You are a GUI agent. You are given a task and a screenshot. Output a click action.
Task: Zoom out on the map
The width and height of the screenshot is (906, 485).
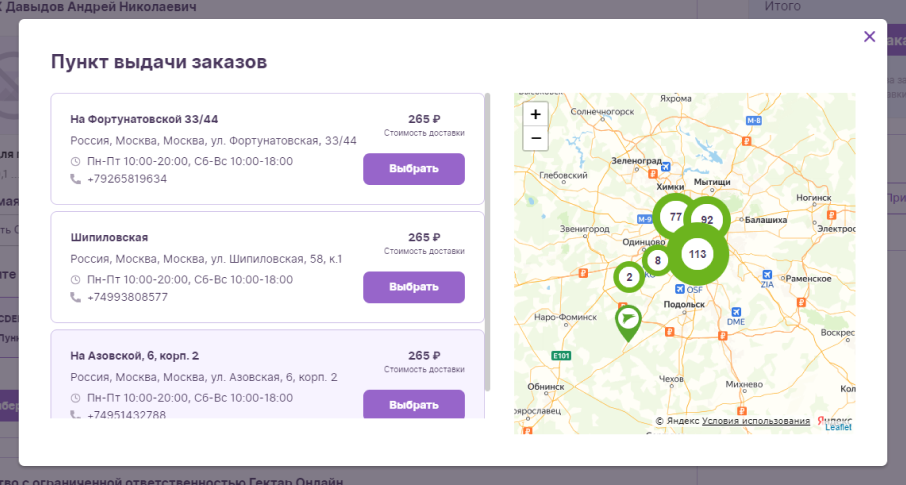(x=535, y=138)
